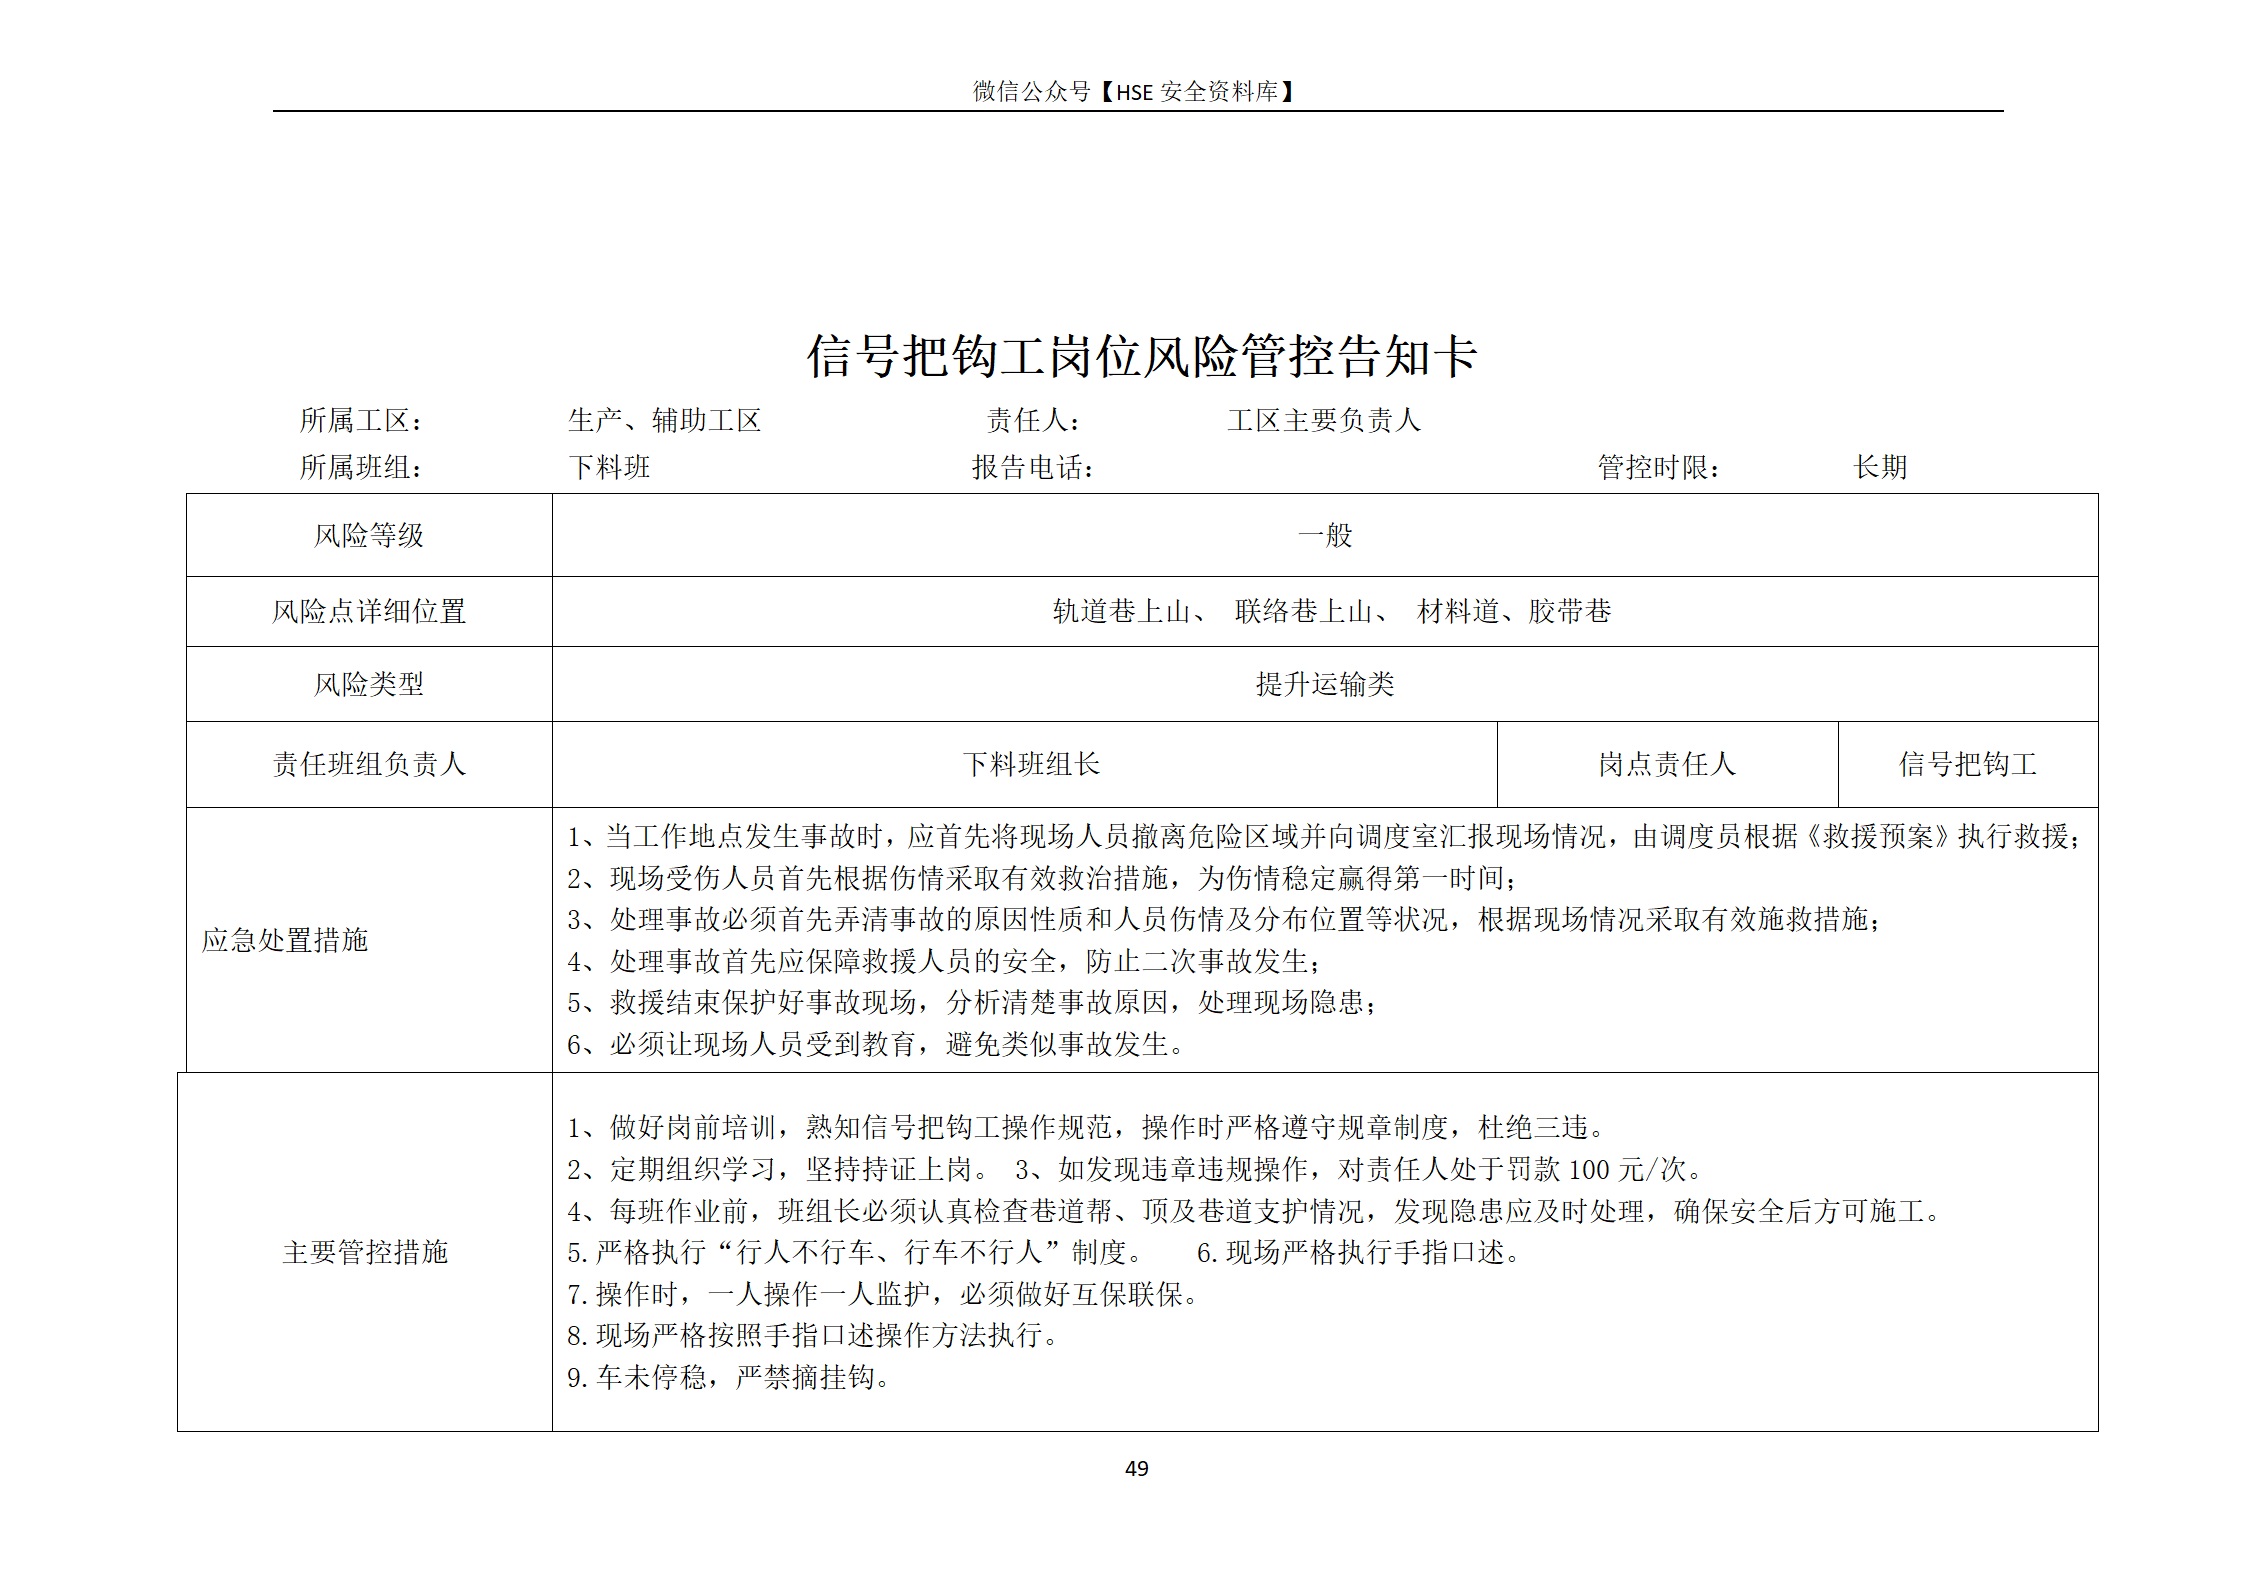Click the 长期 value text
Image resolution: width=2245 pixels, height=1587 pixels.
1880,467
